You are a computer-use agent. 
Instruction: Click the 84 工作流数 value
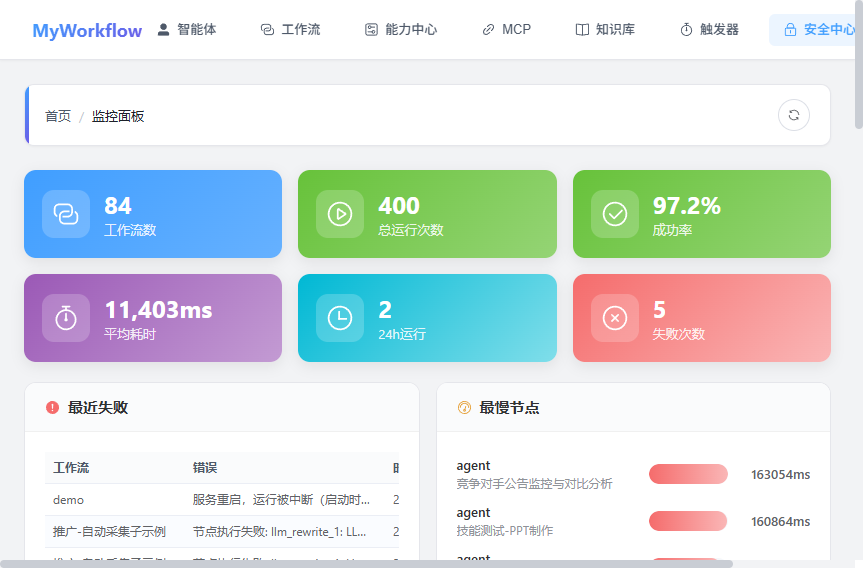tap(118, 206)
